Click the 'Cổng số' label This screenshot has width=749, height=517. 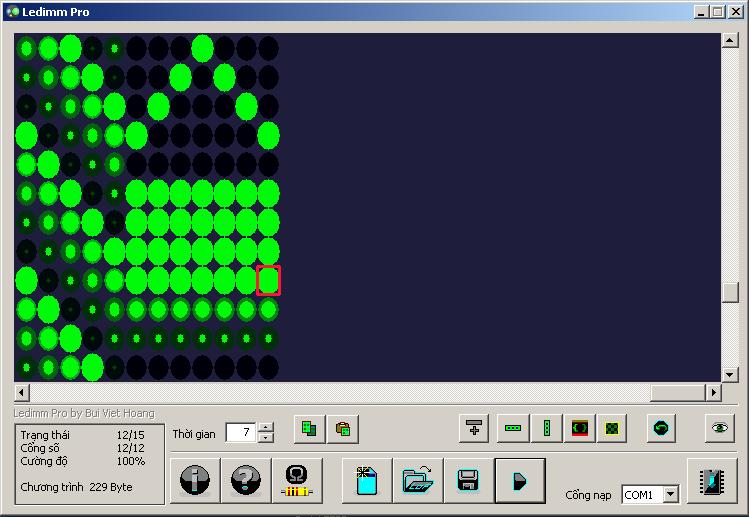40,448
